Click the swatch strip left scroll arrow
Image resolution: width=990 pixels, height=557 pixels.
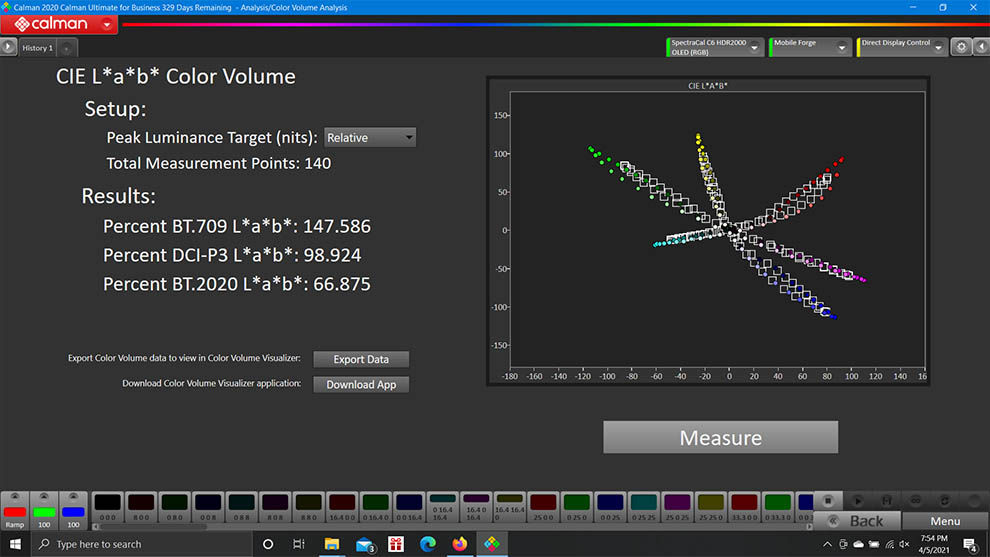pos(95,527)
